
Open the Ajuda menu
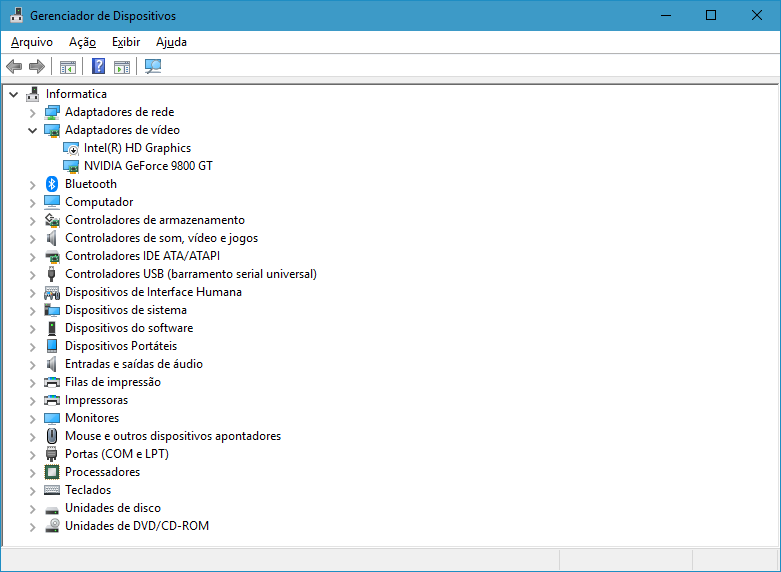coord(171,42)
